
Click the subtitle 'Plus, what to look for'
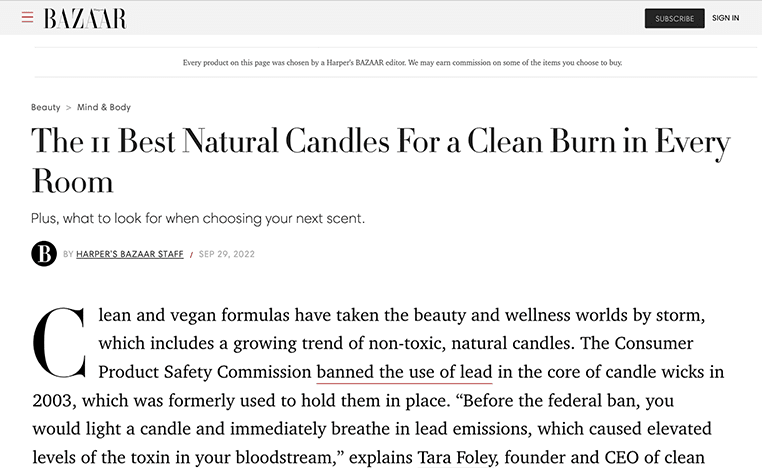point(198,219)
